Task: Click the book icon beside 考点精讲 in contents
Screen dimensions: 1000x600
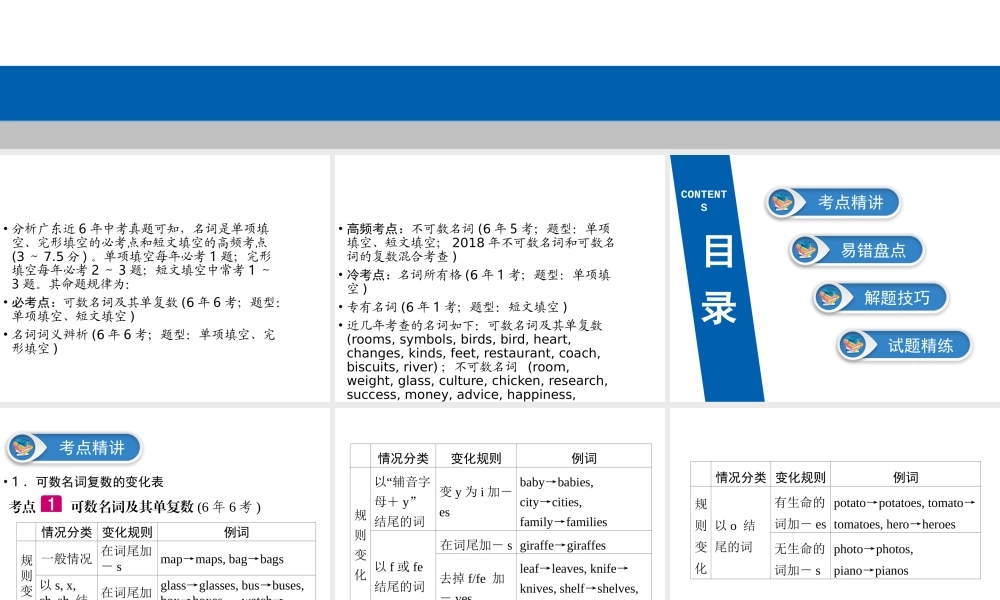Action: click(x=782, y=203)
